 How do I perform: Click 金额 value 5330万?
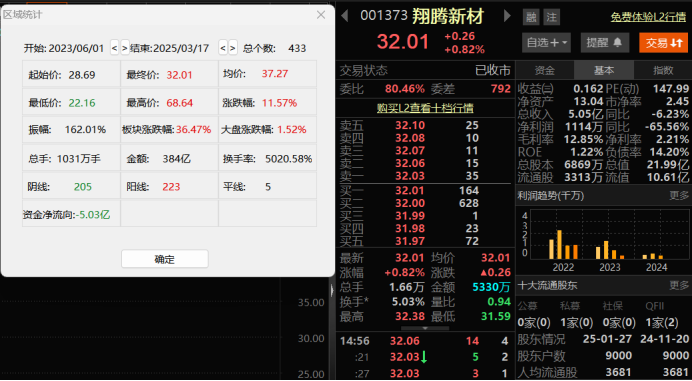[491, 288]
